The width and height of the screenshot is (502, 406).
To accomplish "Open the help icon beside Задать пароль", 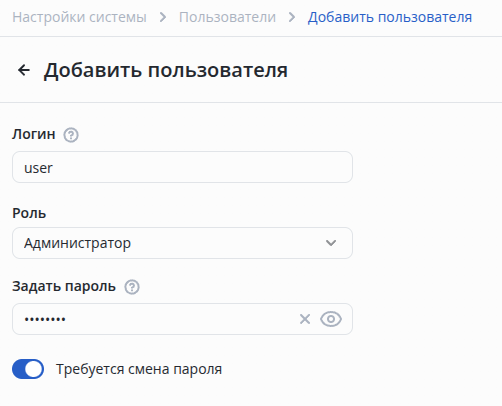I will tap(132, 287).
